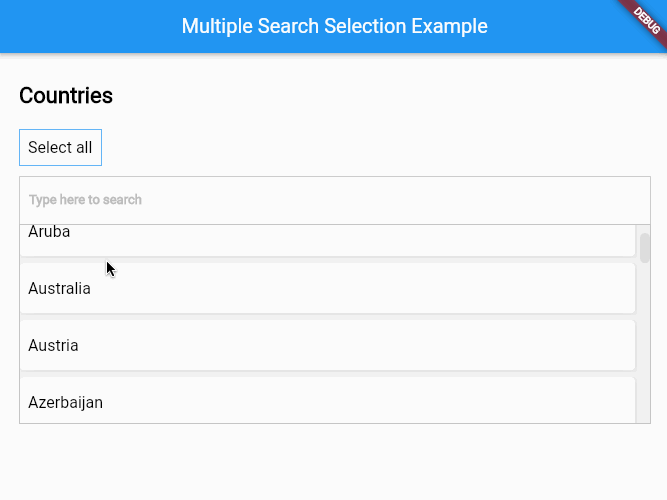Click the right side of the Aruba row
The width and height of the screenshot is (667, 500).
[x=560, y=240]
